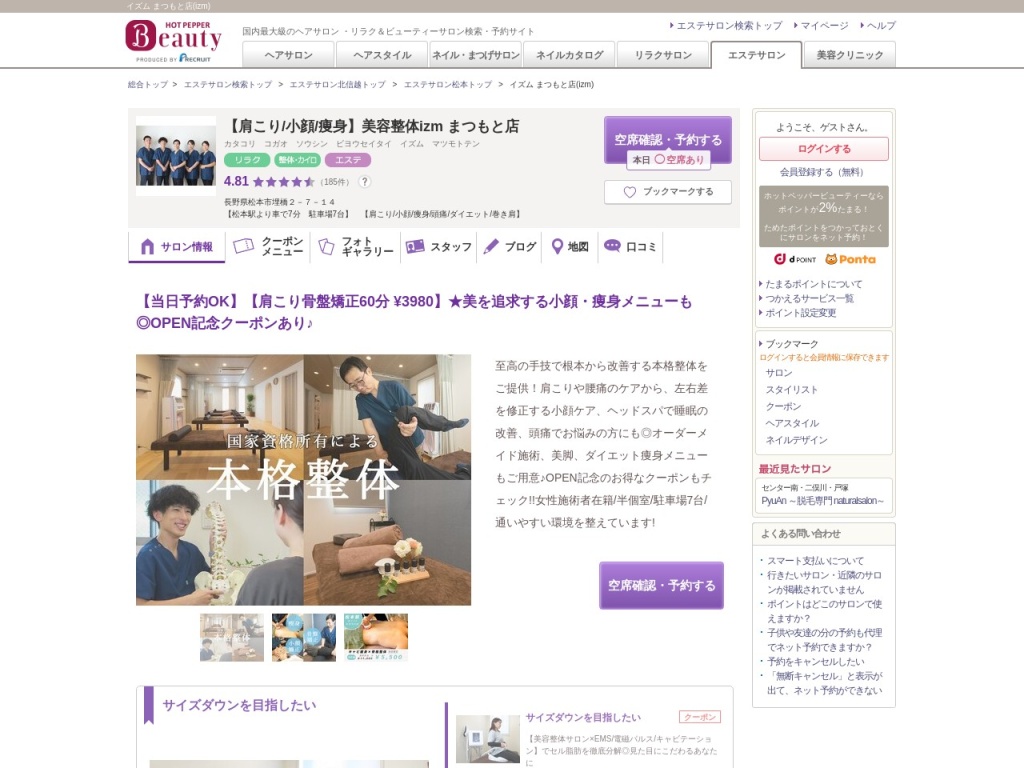The image size is (1024, 768).
Task: Select the first gallery thumbnail below main photo
Action: click(x=232, y=638)
